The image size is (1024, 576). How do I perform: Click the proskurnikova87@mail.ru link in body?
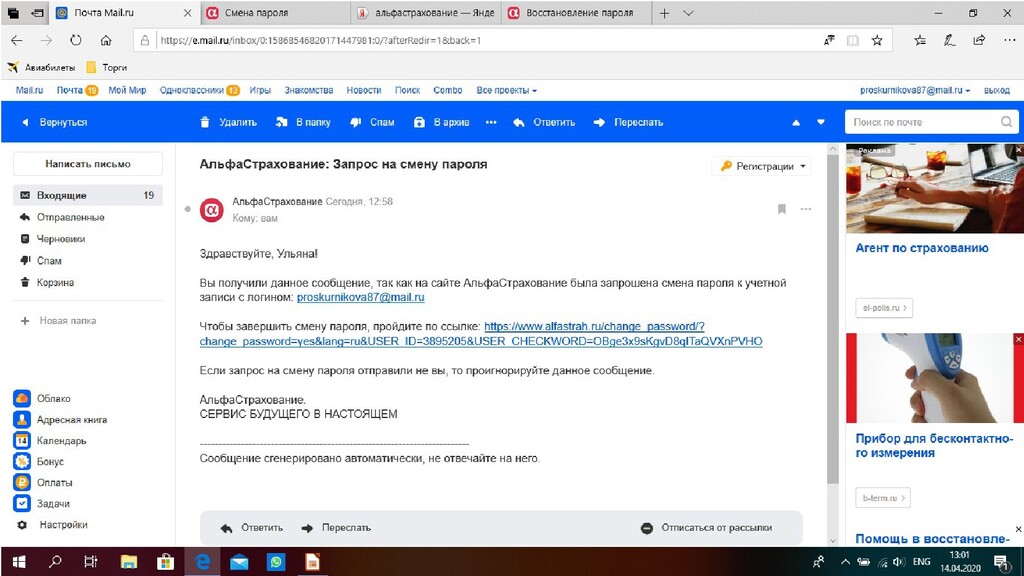360,297
